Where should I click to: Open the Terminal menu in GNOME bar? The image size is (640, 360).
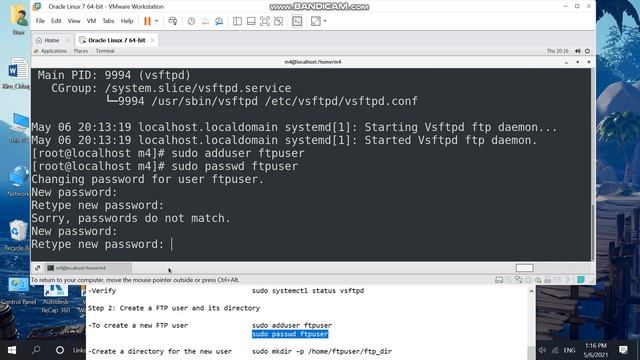(105, 51)
